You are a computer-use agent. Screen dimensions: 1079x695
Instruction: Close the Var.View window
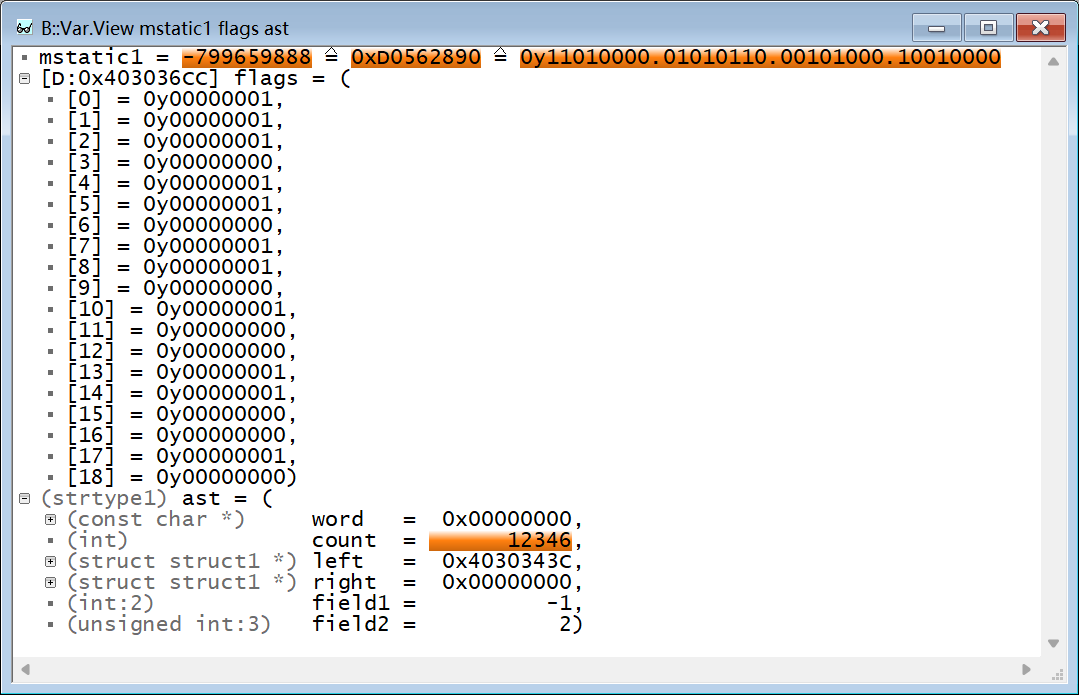pos(1040,28)
